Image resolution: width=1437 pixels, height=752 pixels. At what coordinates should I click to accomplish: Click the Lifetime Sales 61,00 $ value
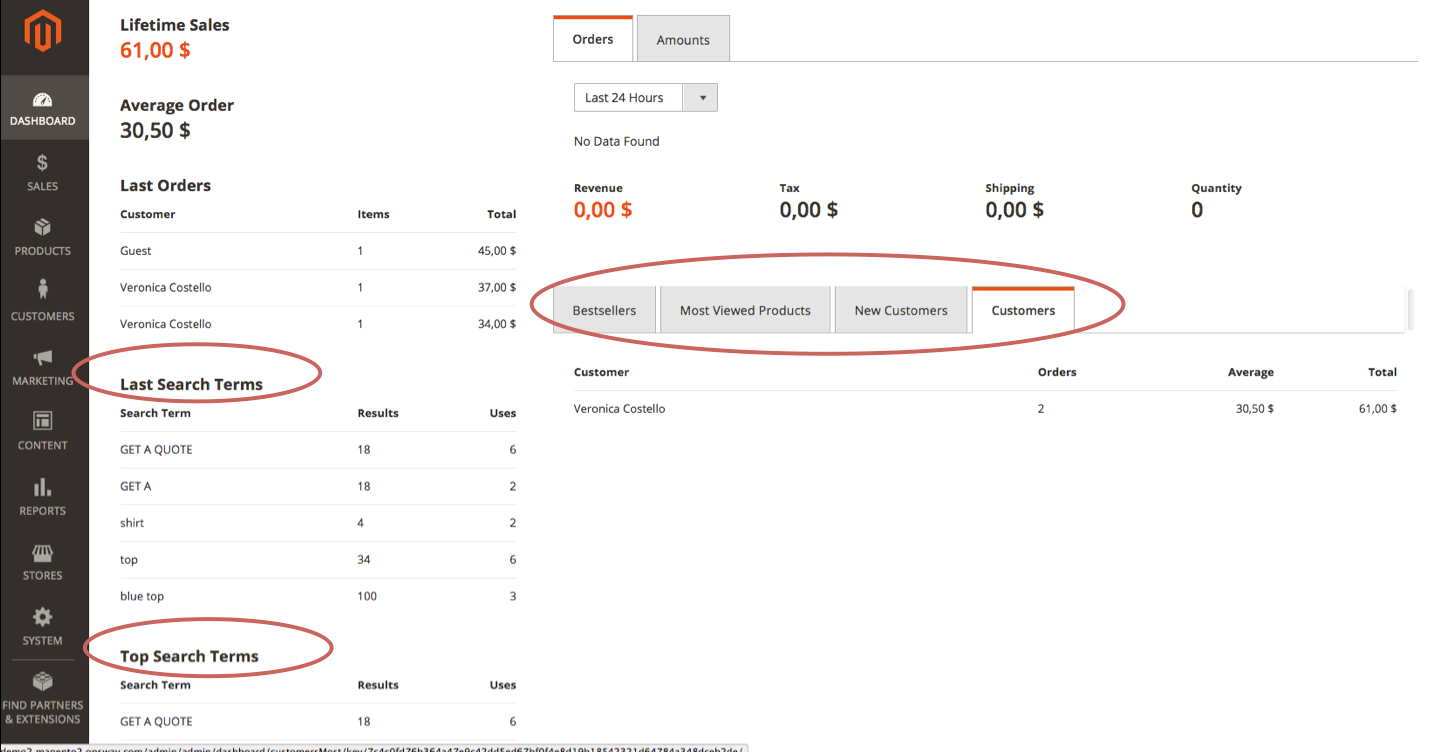click(x=155, y=50)
